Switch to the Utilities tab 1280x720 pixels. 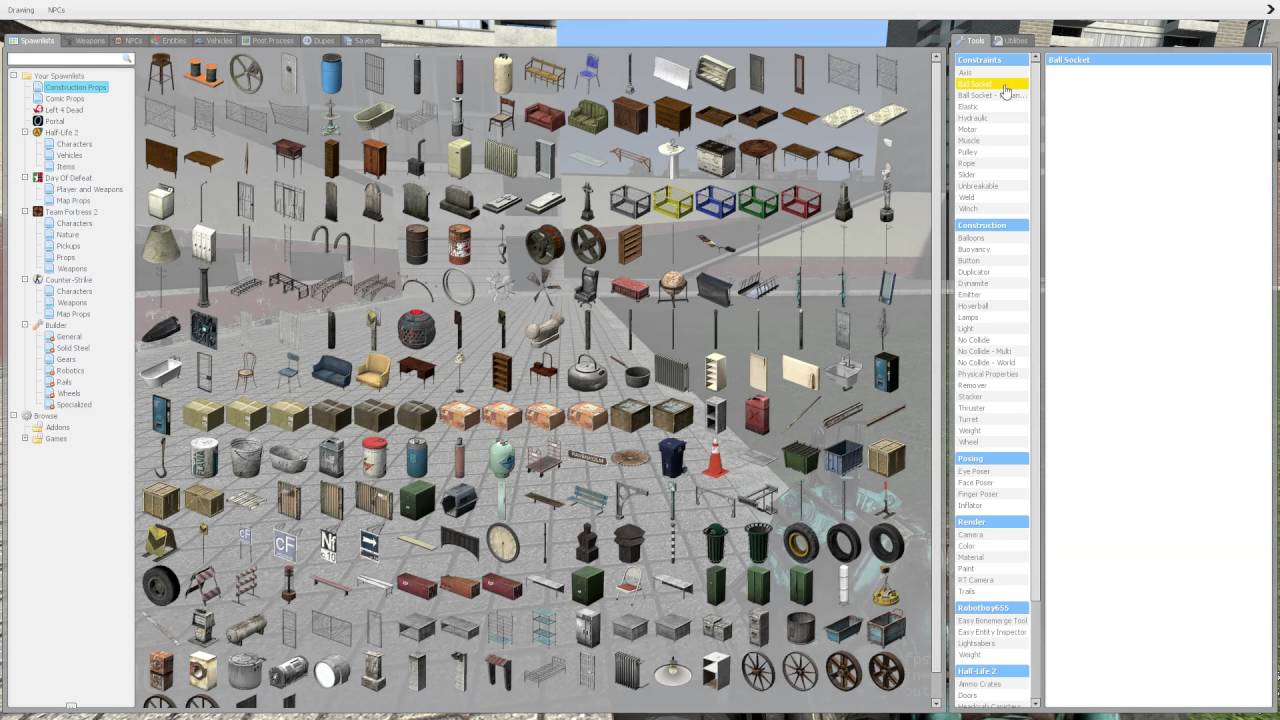(1011, 41)
